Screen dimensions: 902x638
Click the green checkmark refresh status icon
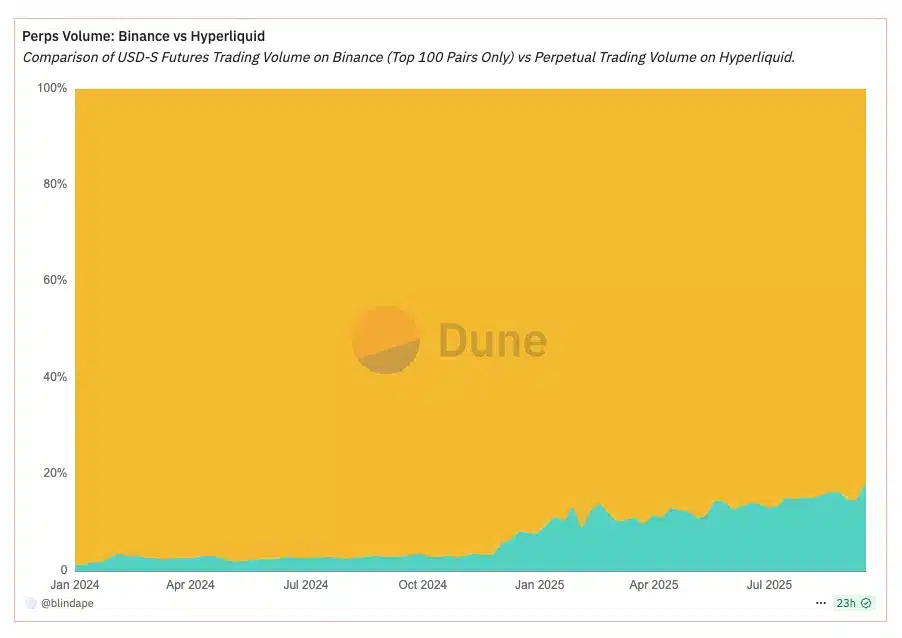click(x=866, y=603)
